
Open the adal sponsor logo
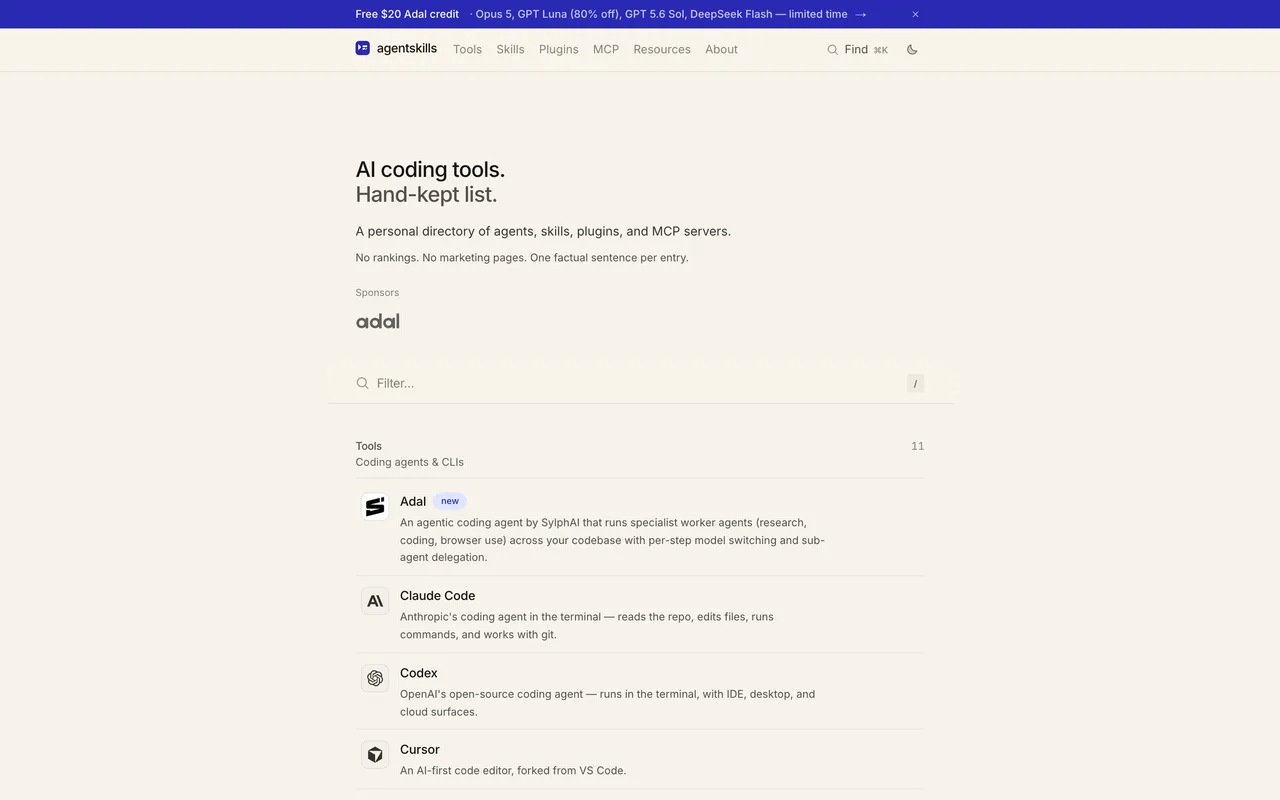(378, 321)
